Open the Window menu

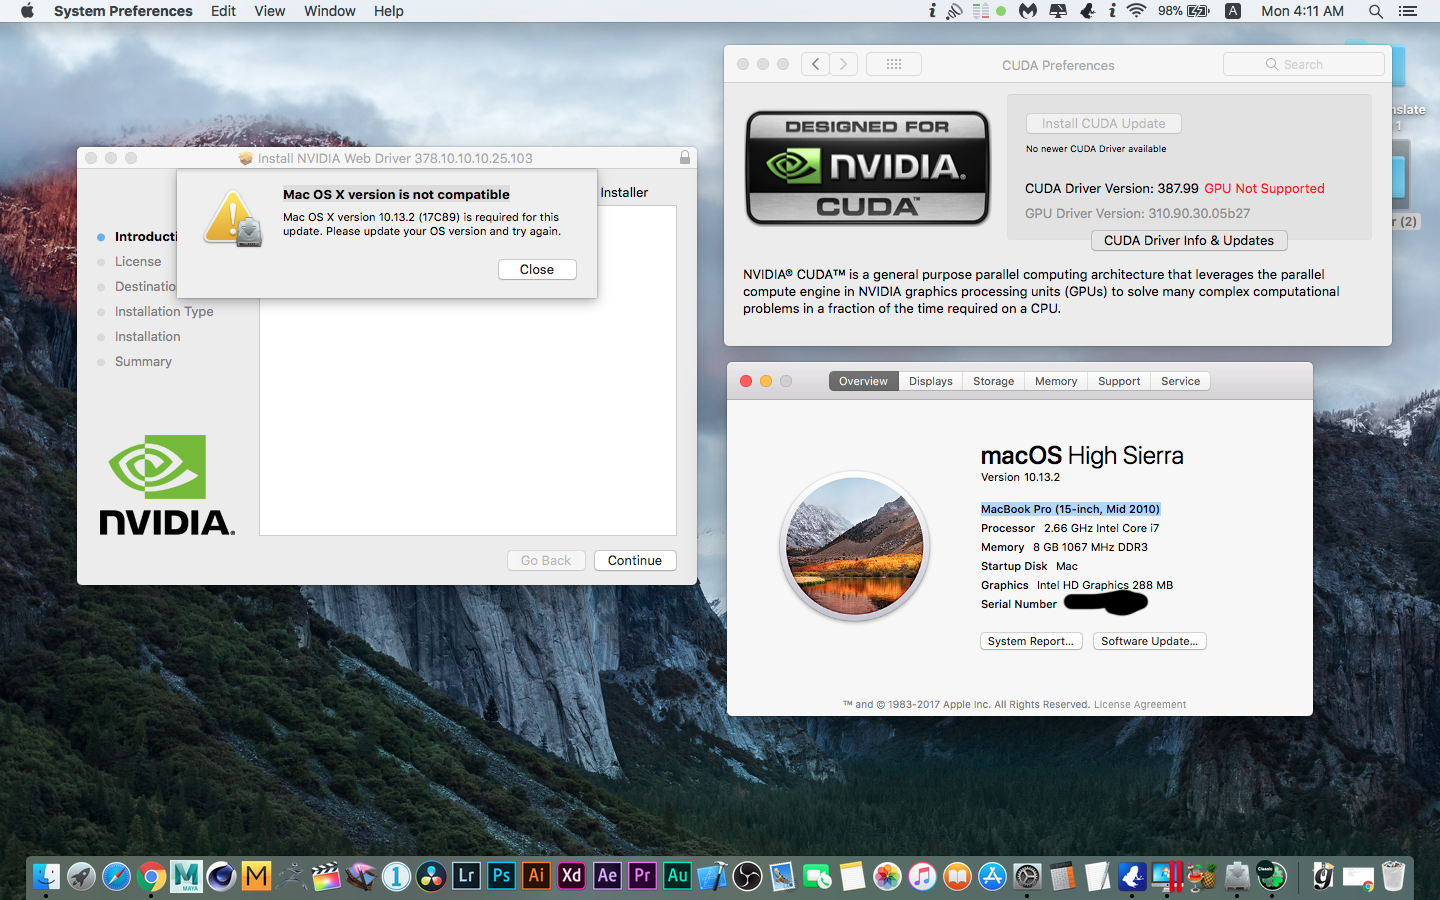[x=330, y=11]
